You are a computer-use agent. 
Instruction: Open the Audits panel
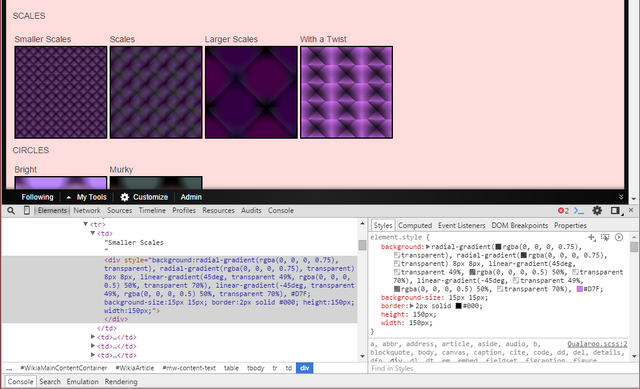pyautogui.click(x=251, y=211)
